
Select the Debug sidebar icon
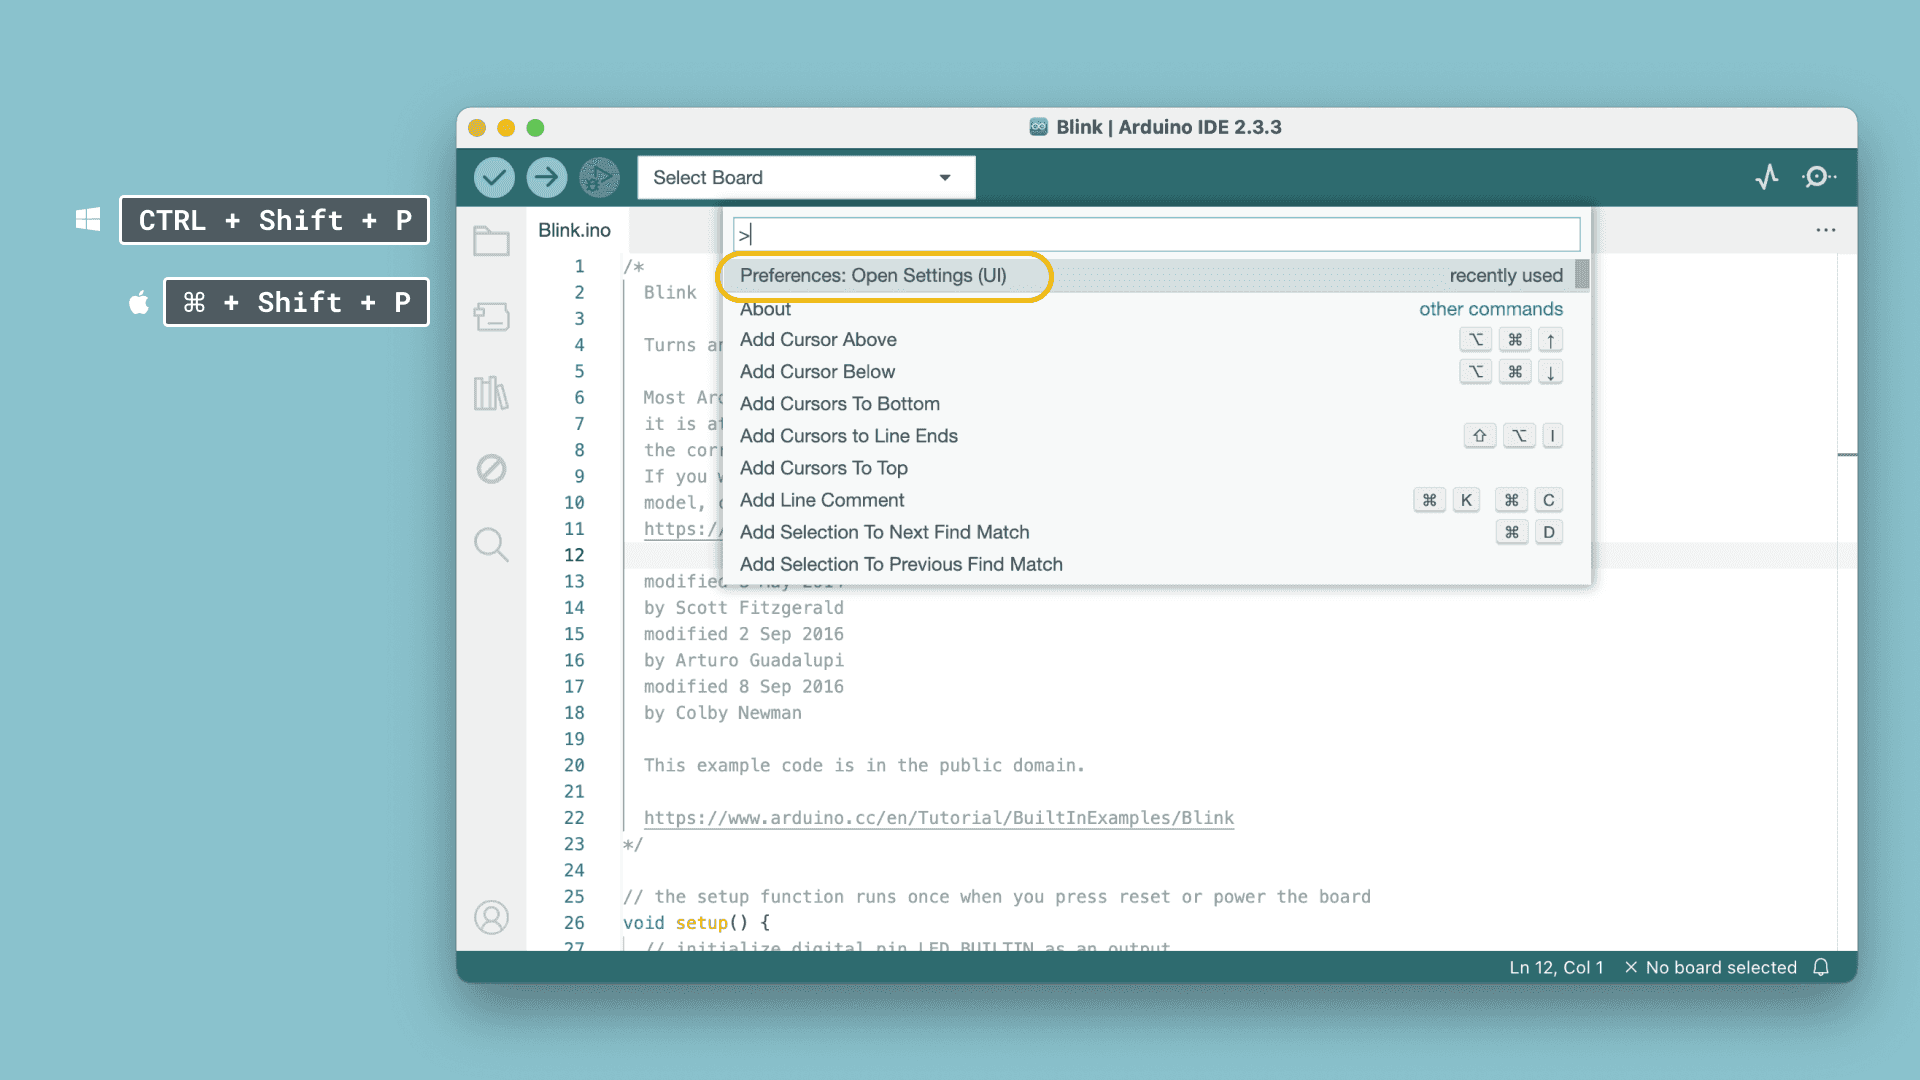pos(491,469)
